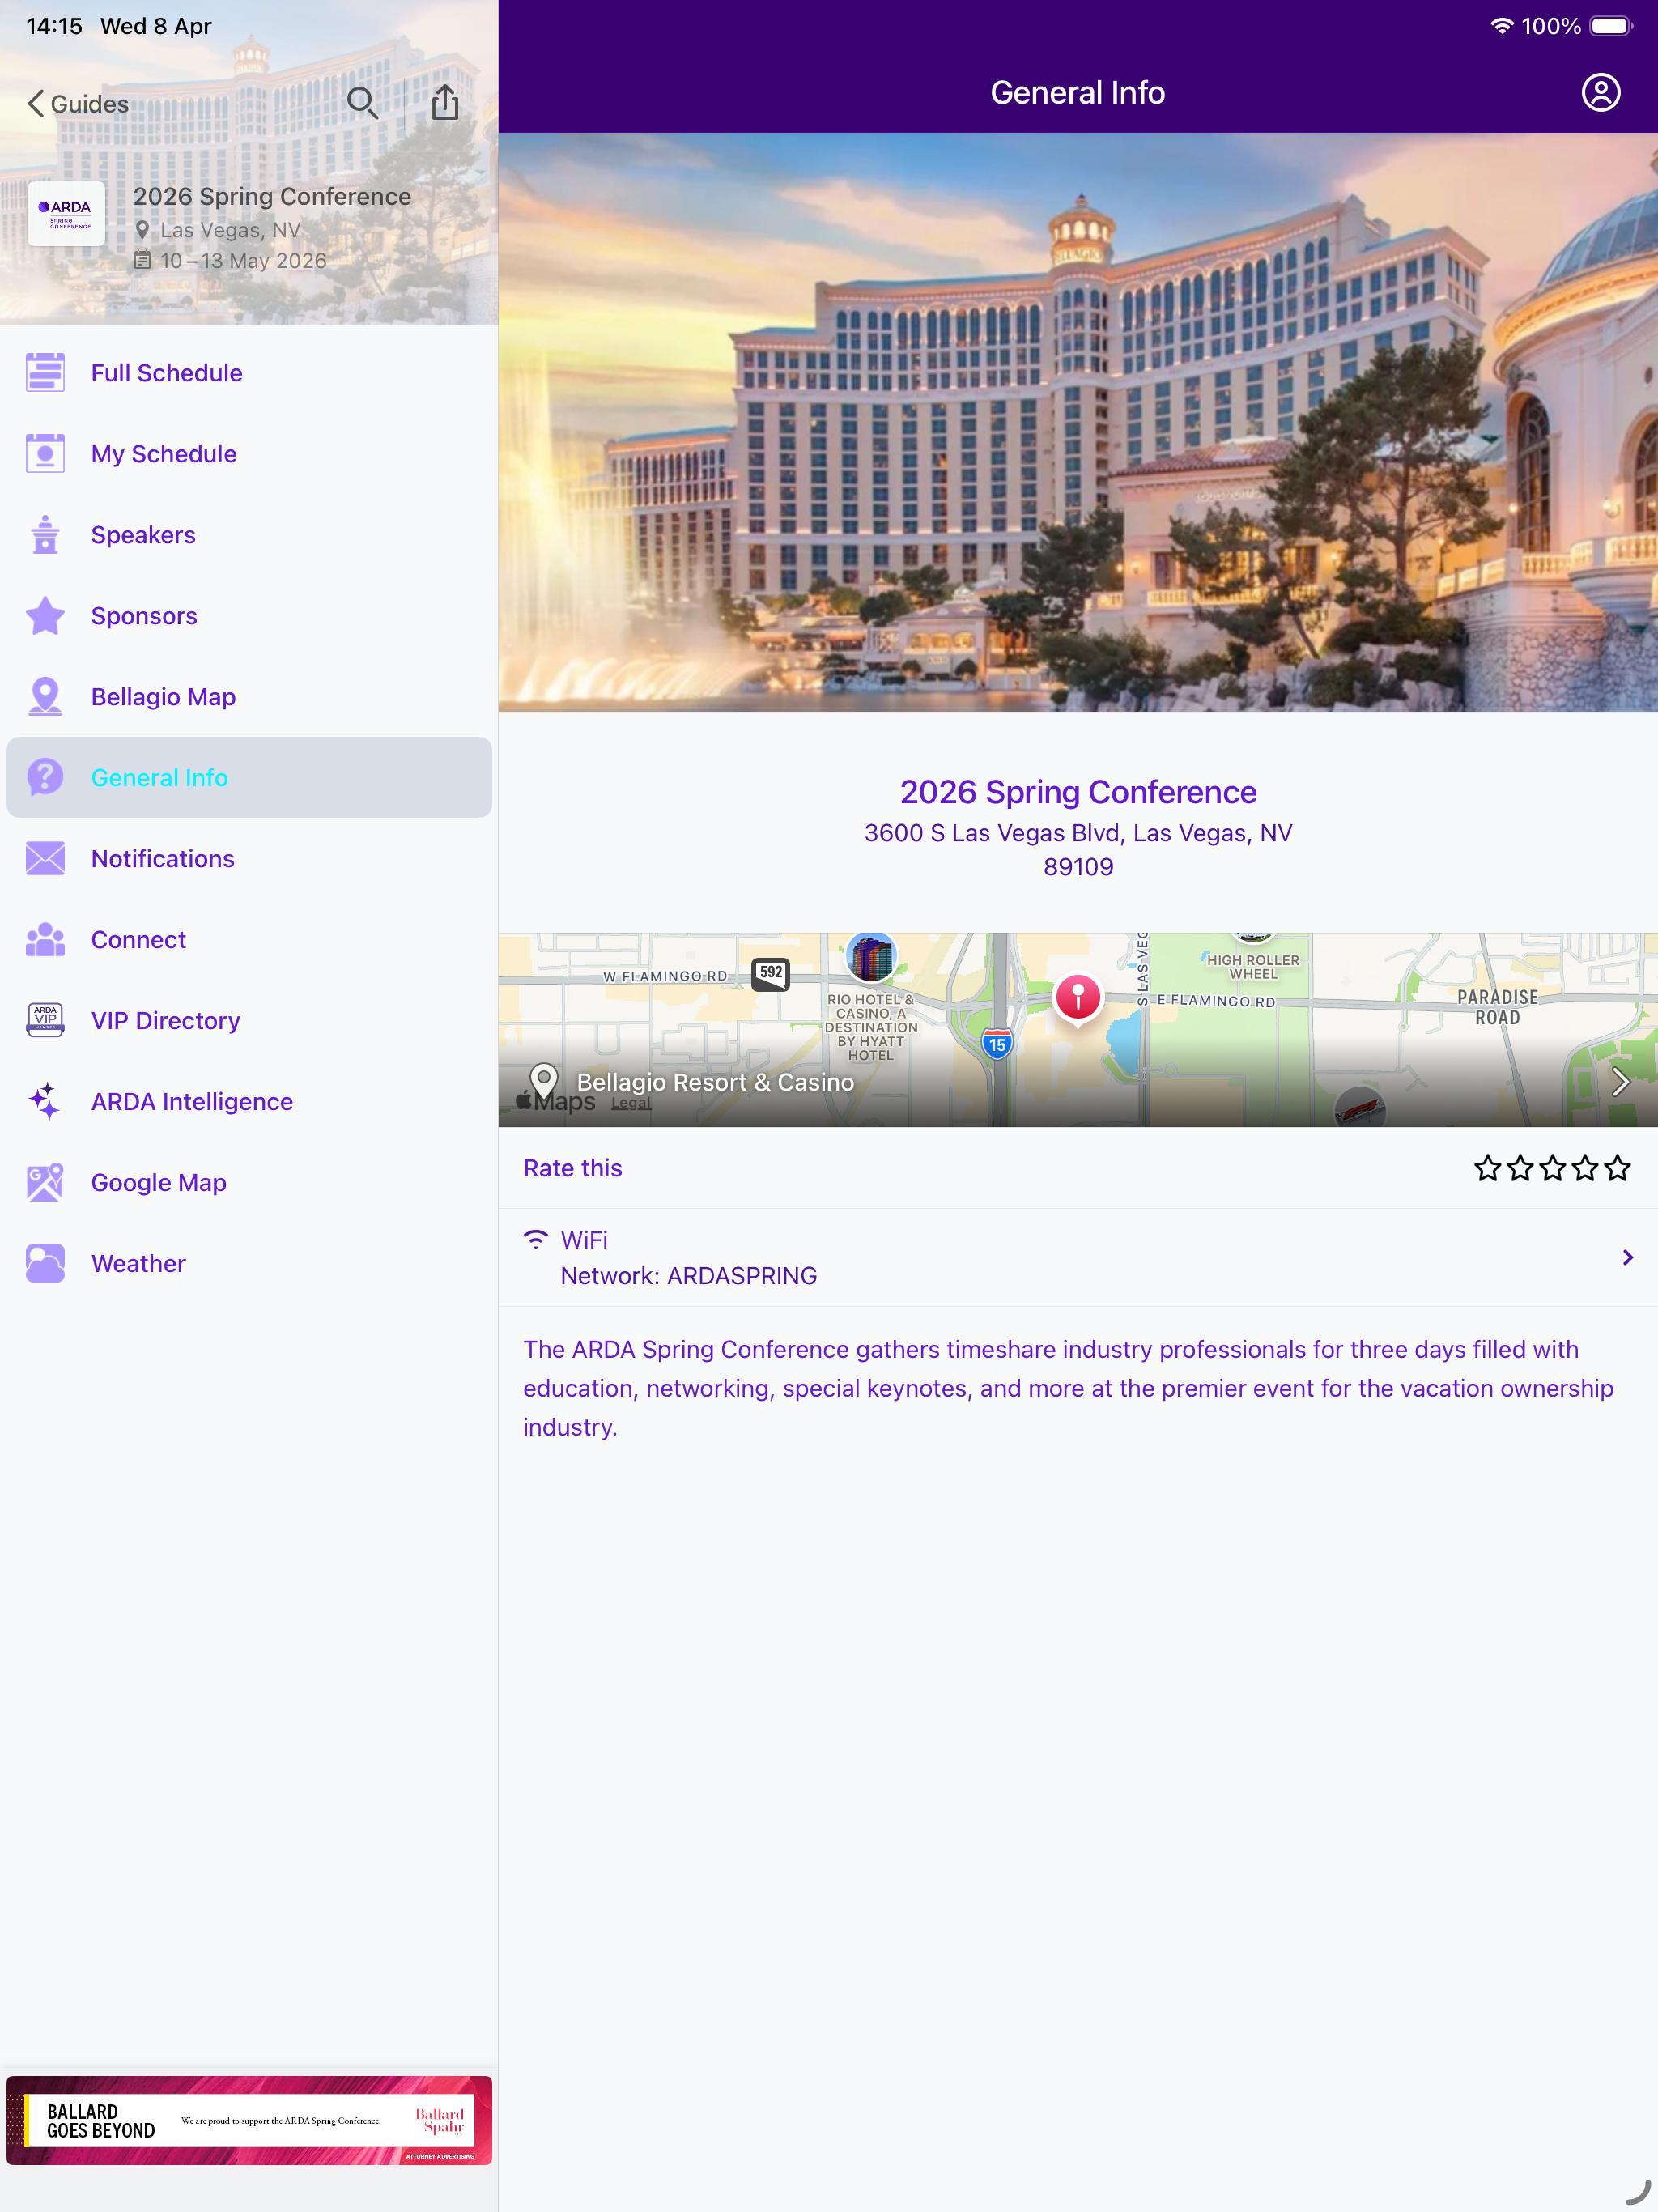Tap the Rio Hotel marker on map
This screenshot has height=2212, width=1658.
(x=870, y=955)
